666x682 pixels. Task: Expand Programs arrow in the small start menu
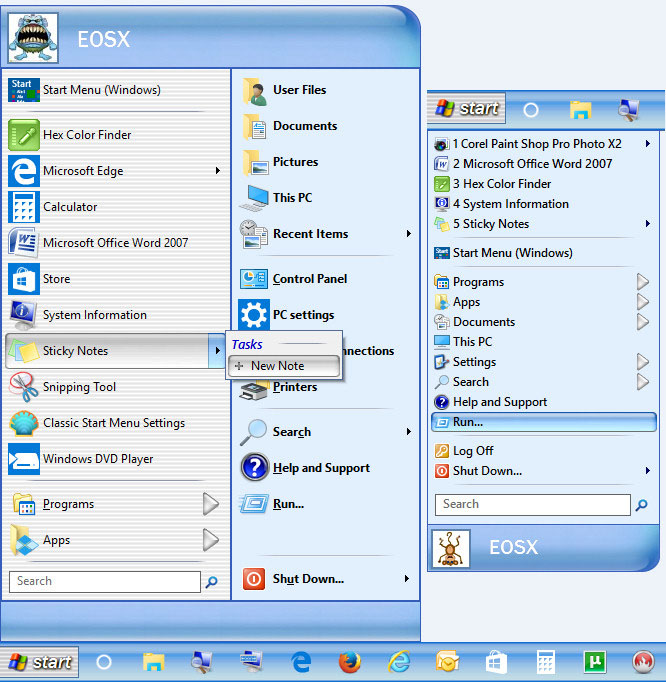[x=643, y=282]
